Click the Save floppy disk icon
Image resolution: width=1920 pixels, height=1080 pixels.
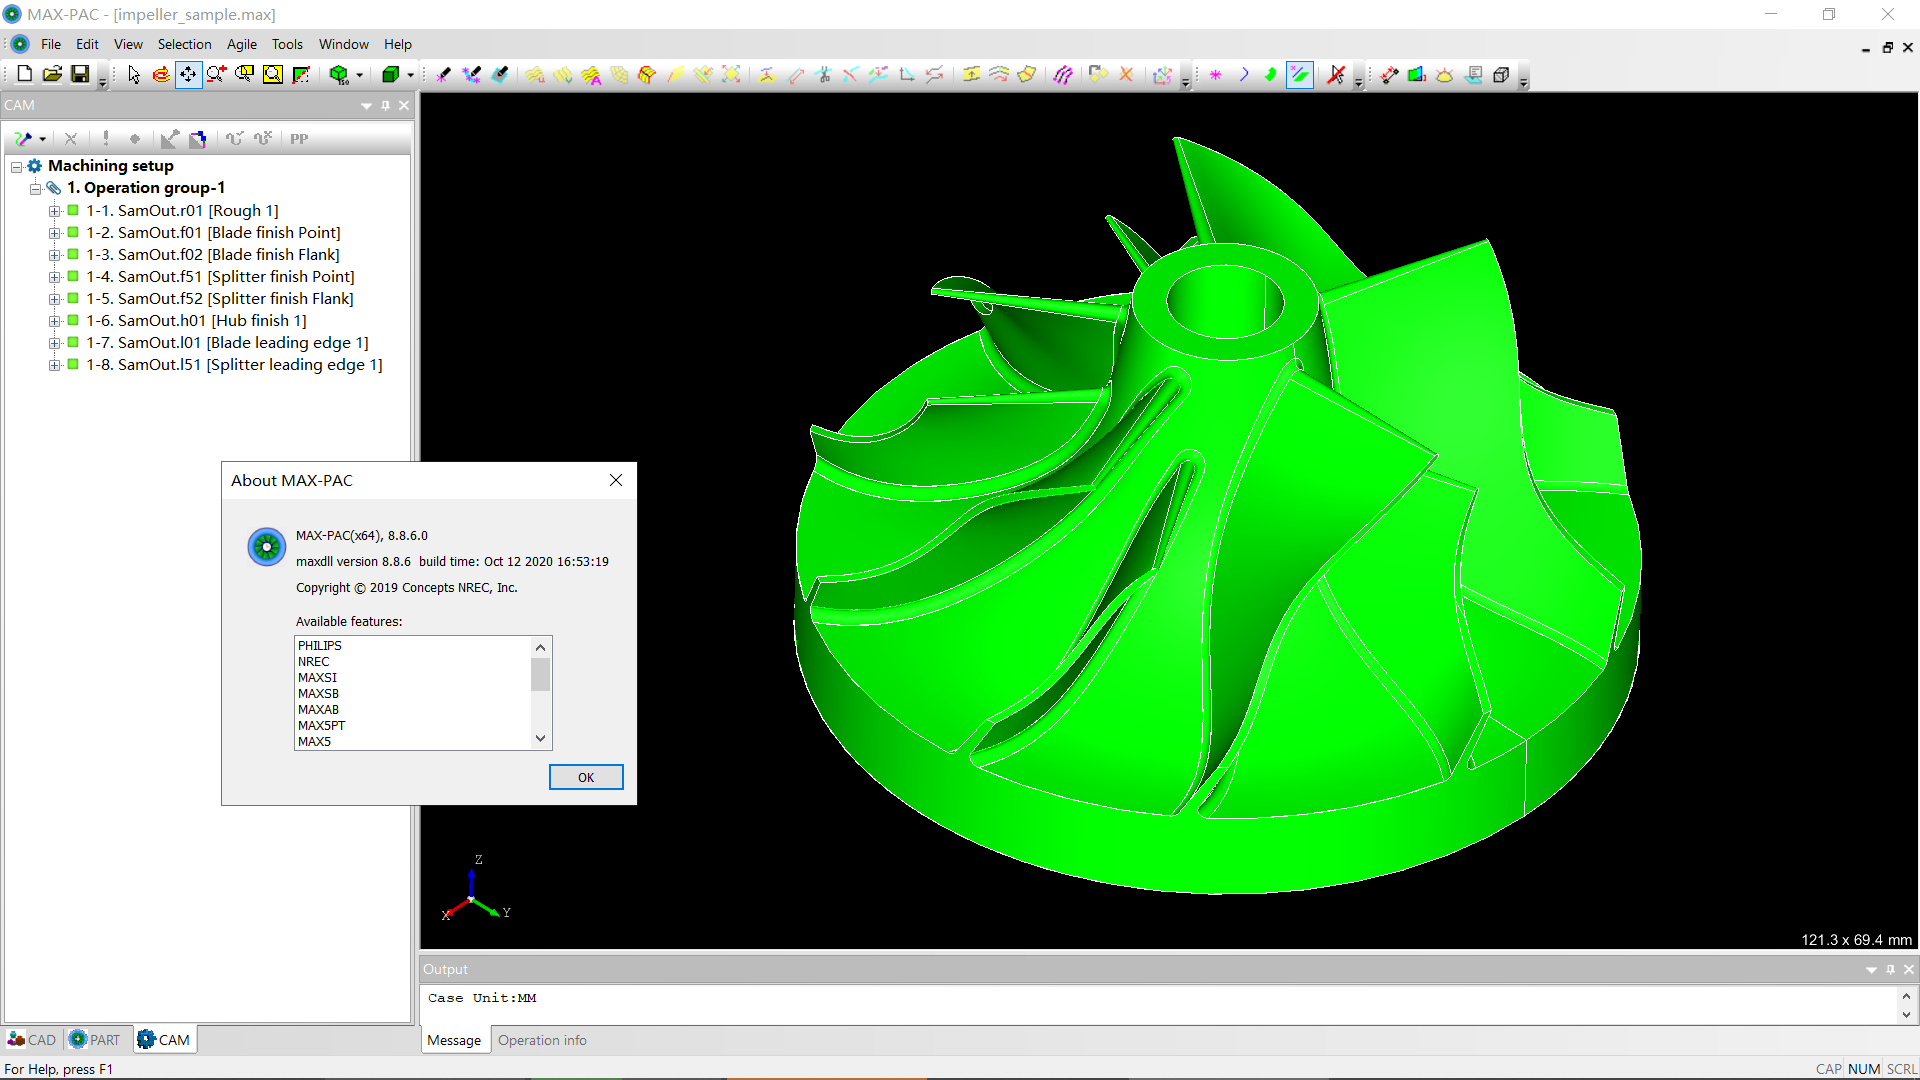80,74
